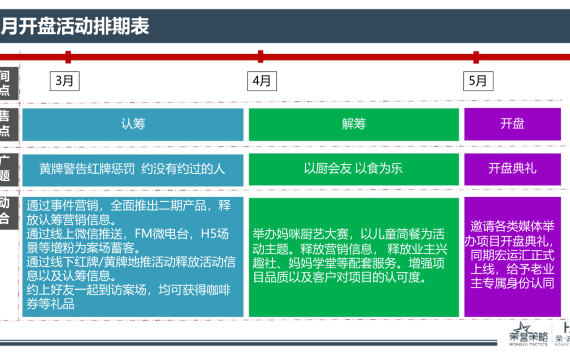Click the green paragraph about 妈咪厨艺大赛
Viewport: 570px width, 360px height.
pos(354,257)
